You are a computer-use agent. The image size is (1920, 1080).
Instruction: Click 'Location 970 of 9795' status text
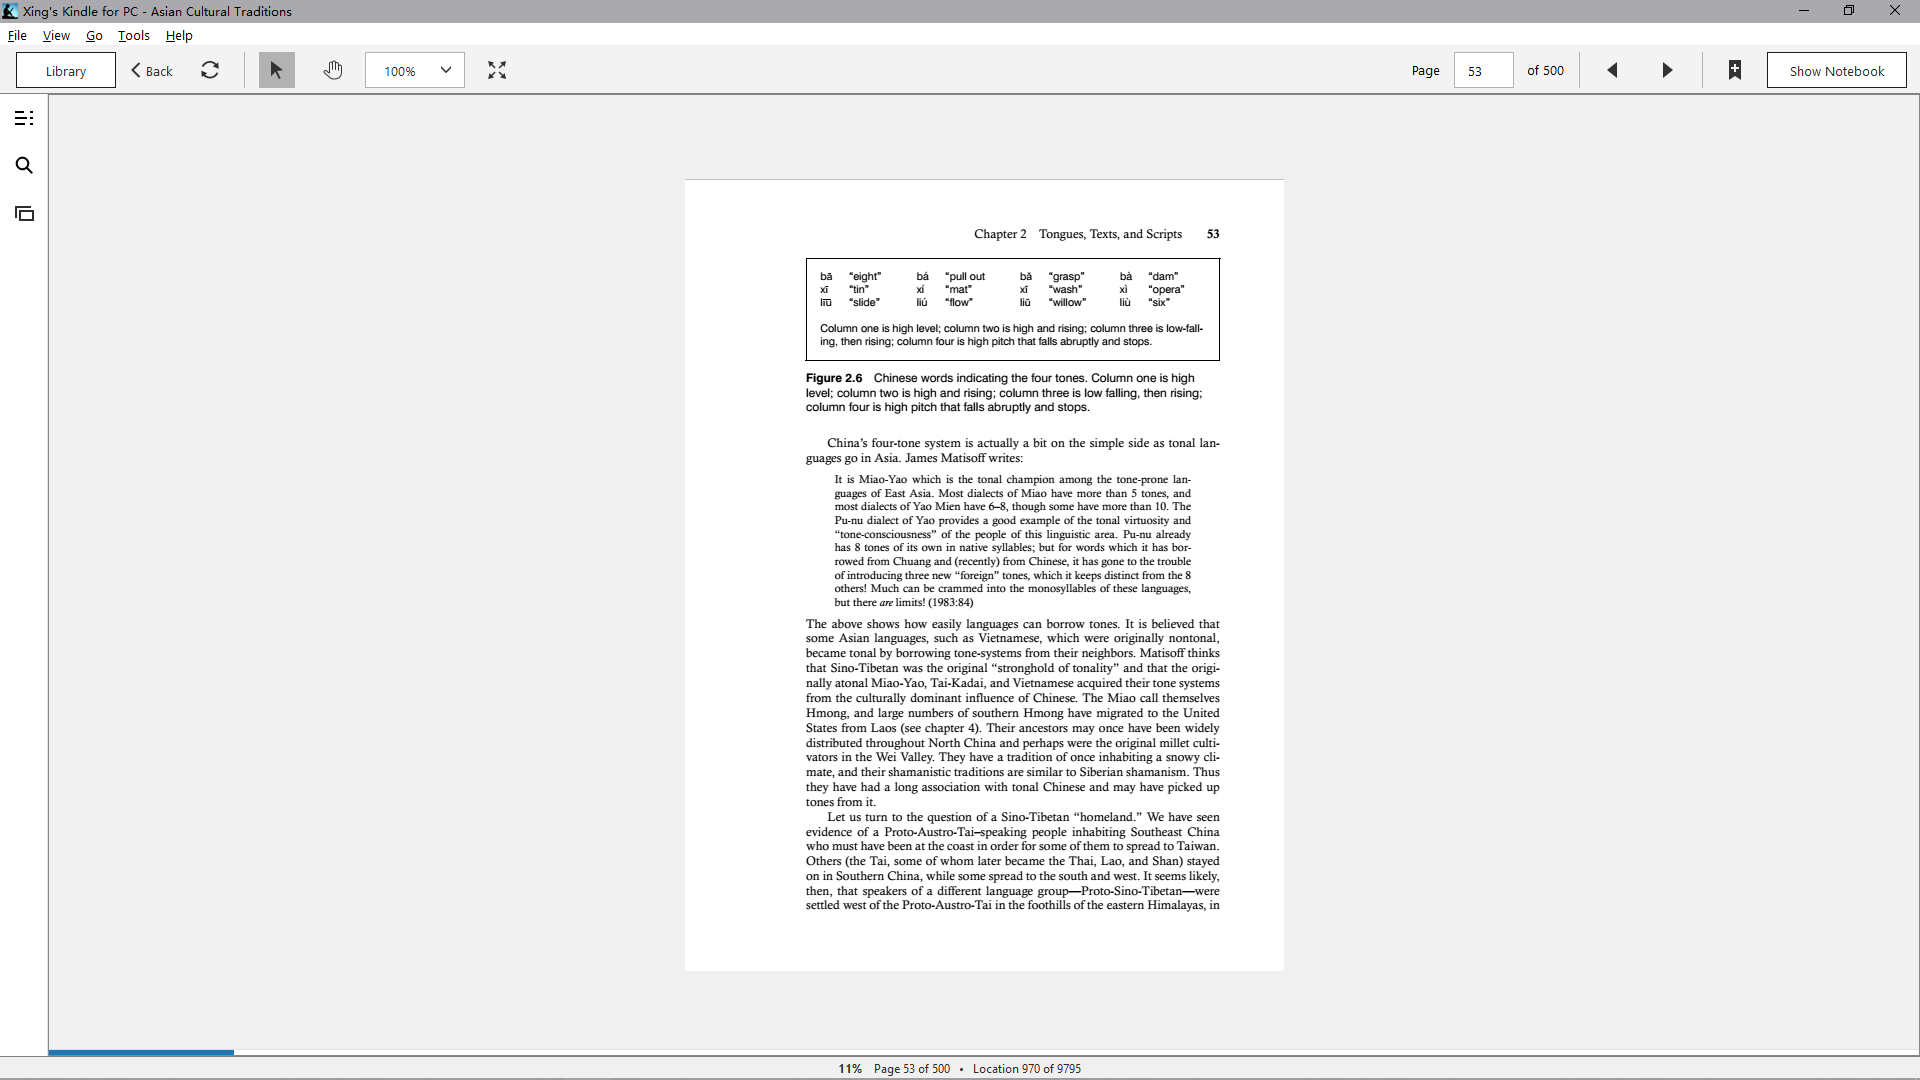(x=1027, y=1068)
